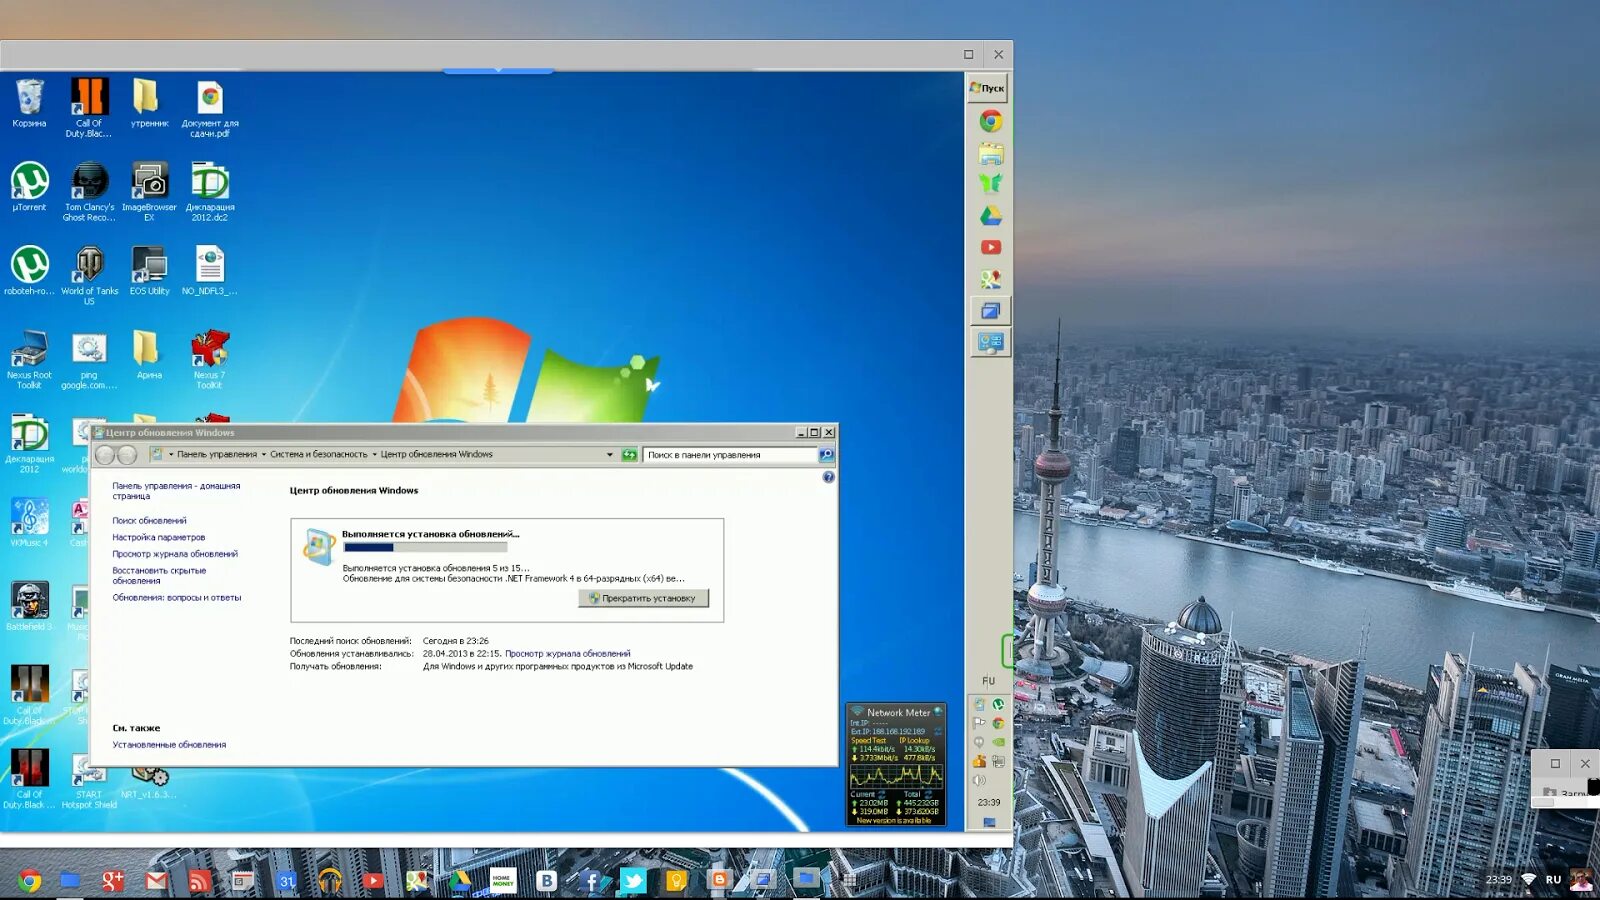Open Google Maps from the remote Windows taskbar

[x=990, y=279]
